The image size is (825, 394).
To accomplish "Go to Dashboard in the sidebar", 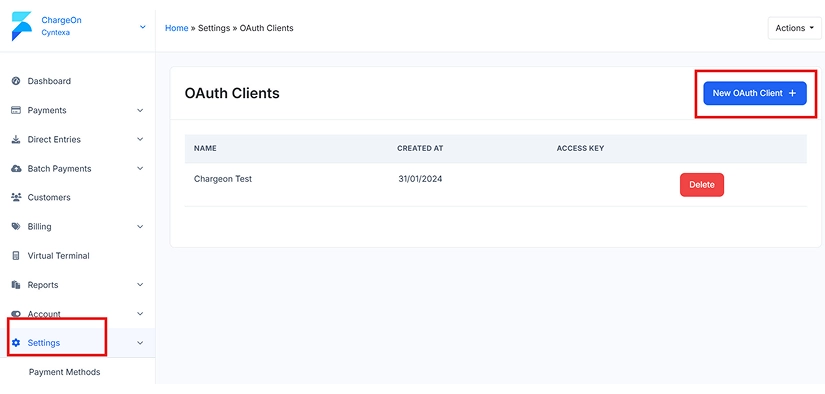I will (49, 81).
